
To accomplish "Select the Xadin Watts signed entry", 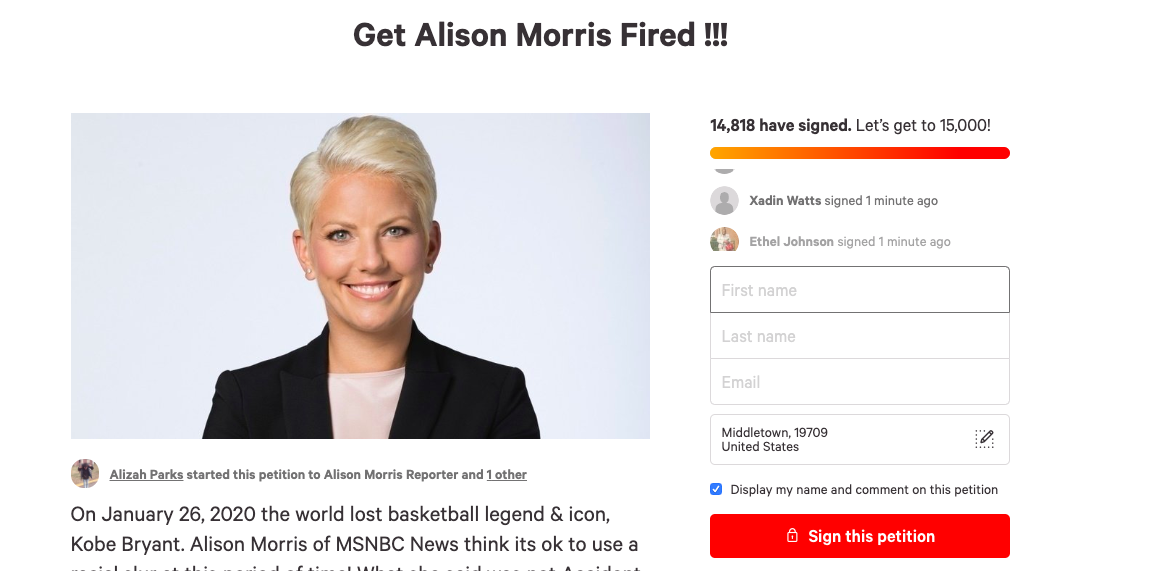I will pos(824,201).
